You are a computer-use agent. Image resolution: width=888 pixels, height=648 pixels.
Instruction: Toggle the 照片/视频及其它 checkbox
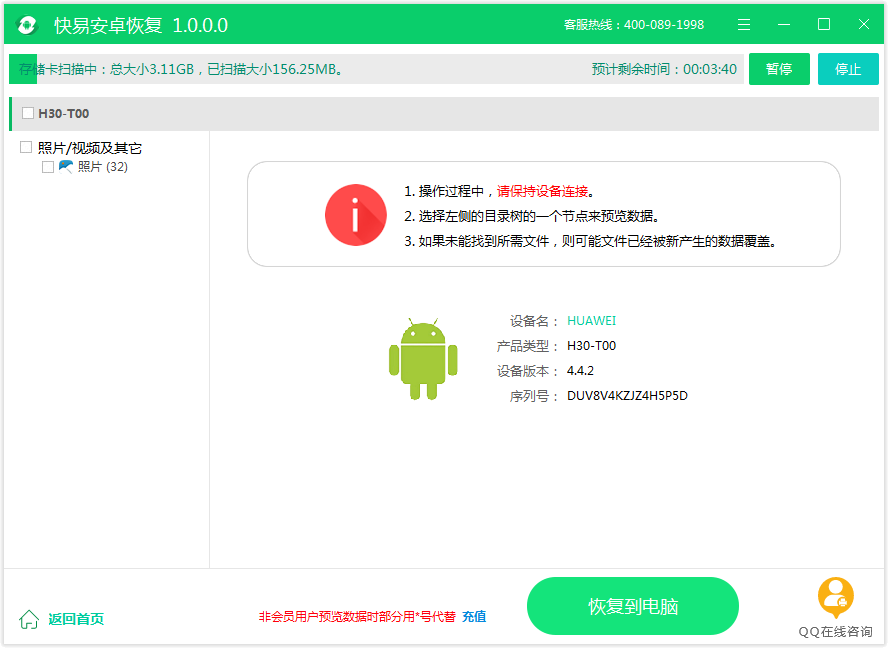tap(27, 147)
